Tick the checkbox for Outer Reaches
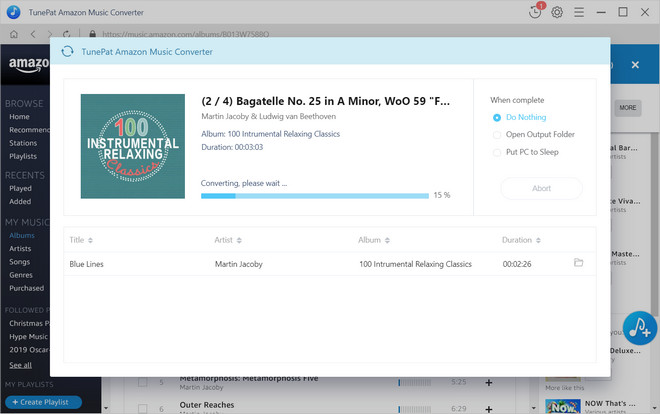 click(x=143, y=409)
